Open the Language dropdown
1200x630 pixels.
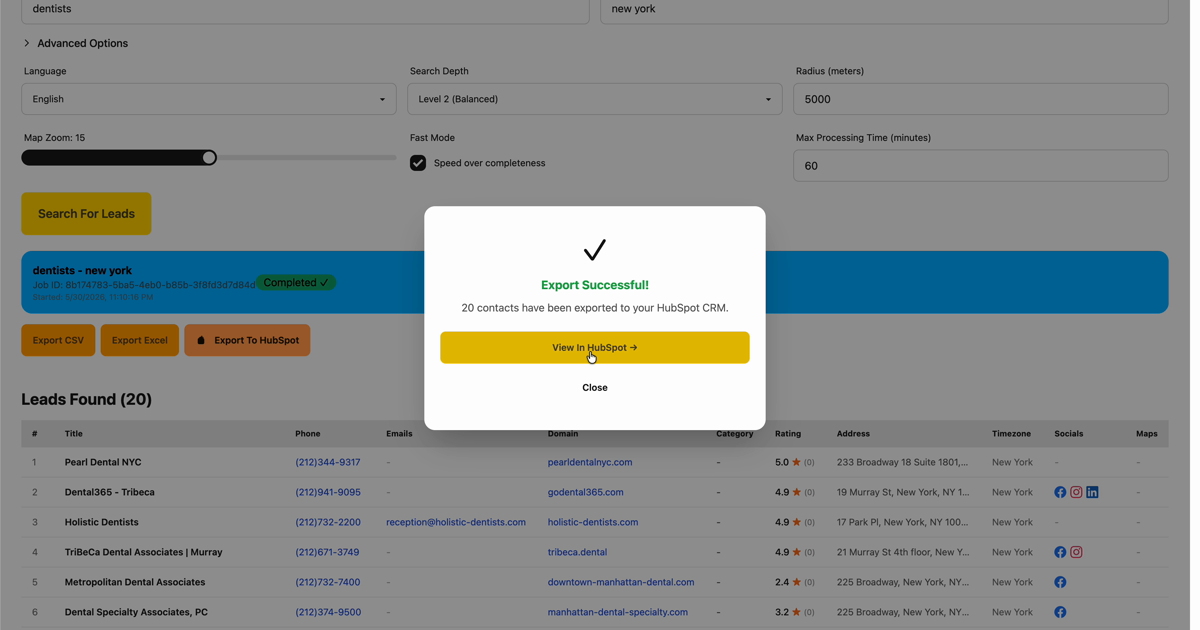209,99
